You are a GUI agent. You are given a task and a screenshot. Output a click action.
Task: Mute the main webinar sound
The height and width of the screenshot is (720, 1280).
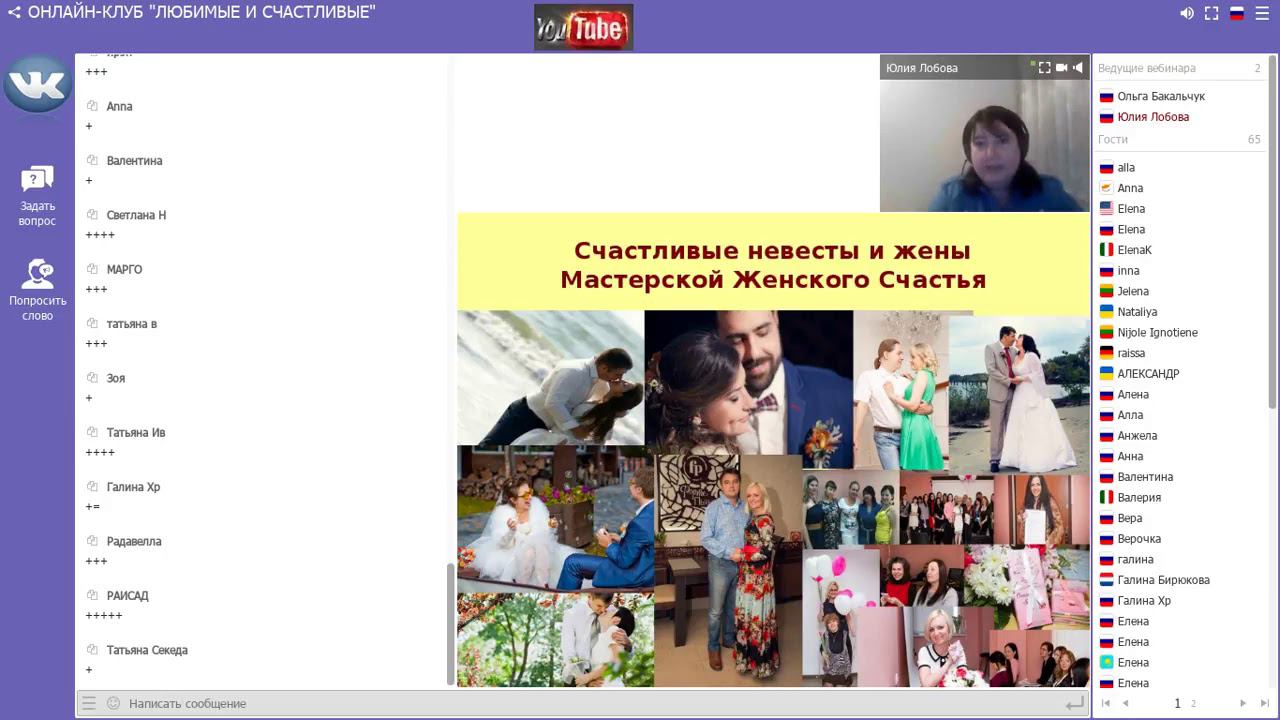coord(1186,13)
